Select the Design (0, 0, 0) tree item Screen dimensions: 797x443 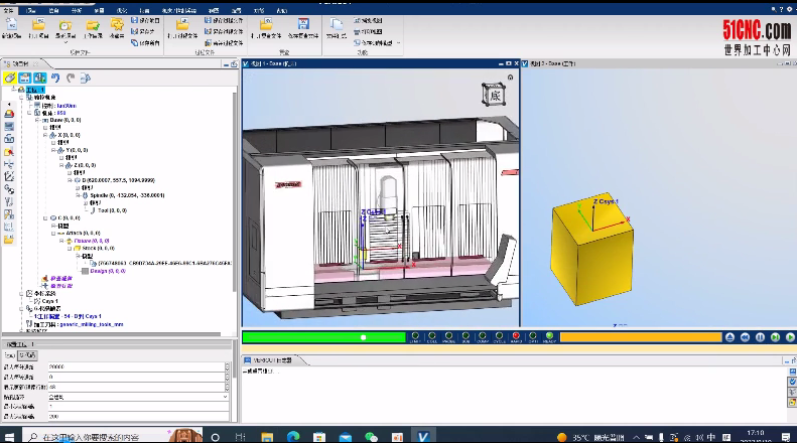[x=104, y=271]
